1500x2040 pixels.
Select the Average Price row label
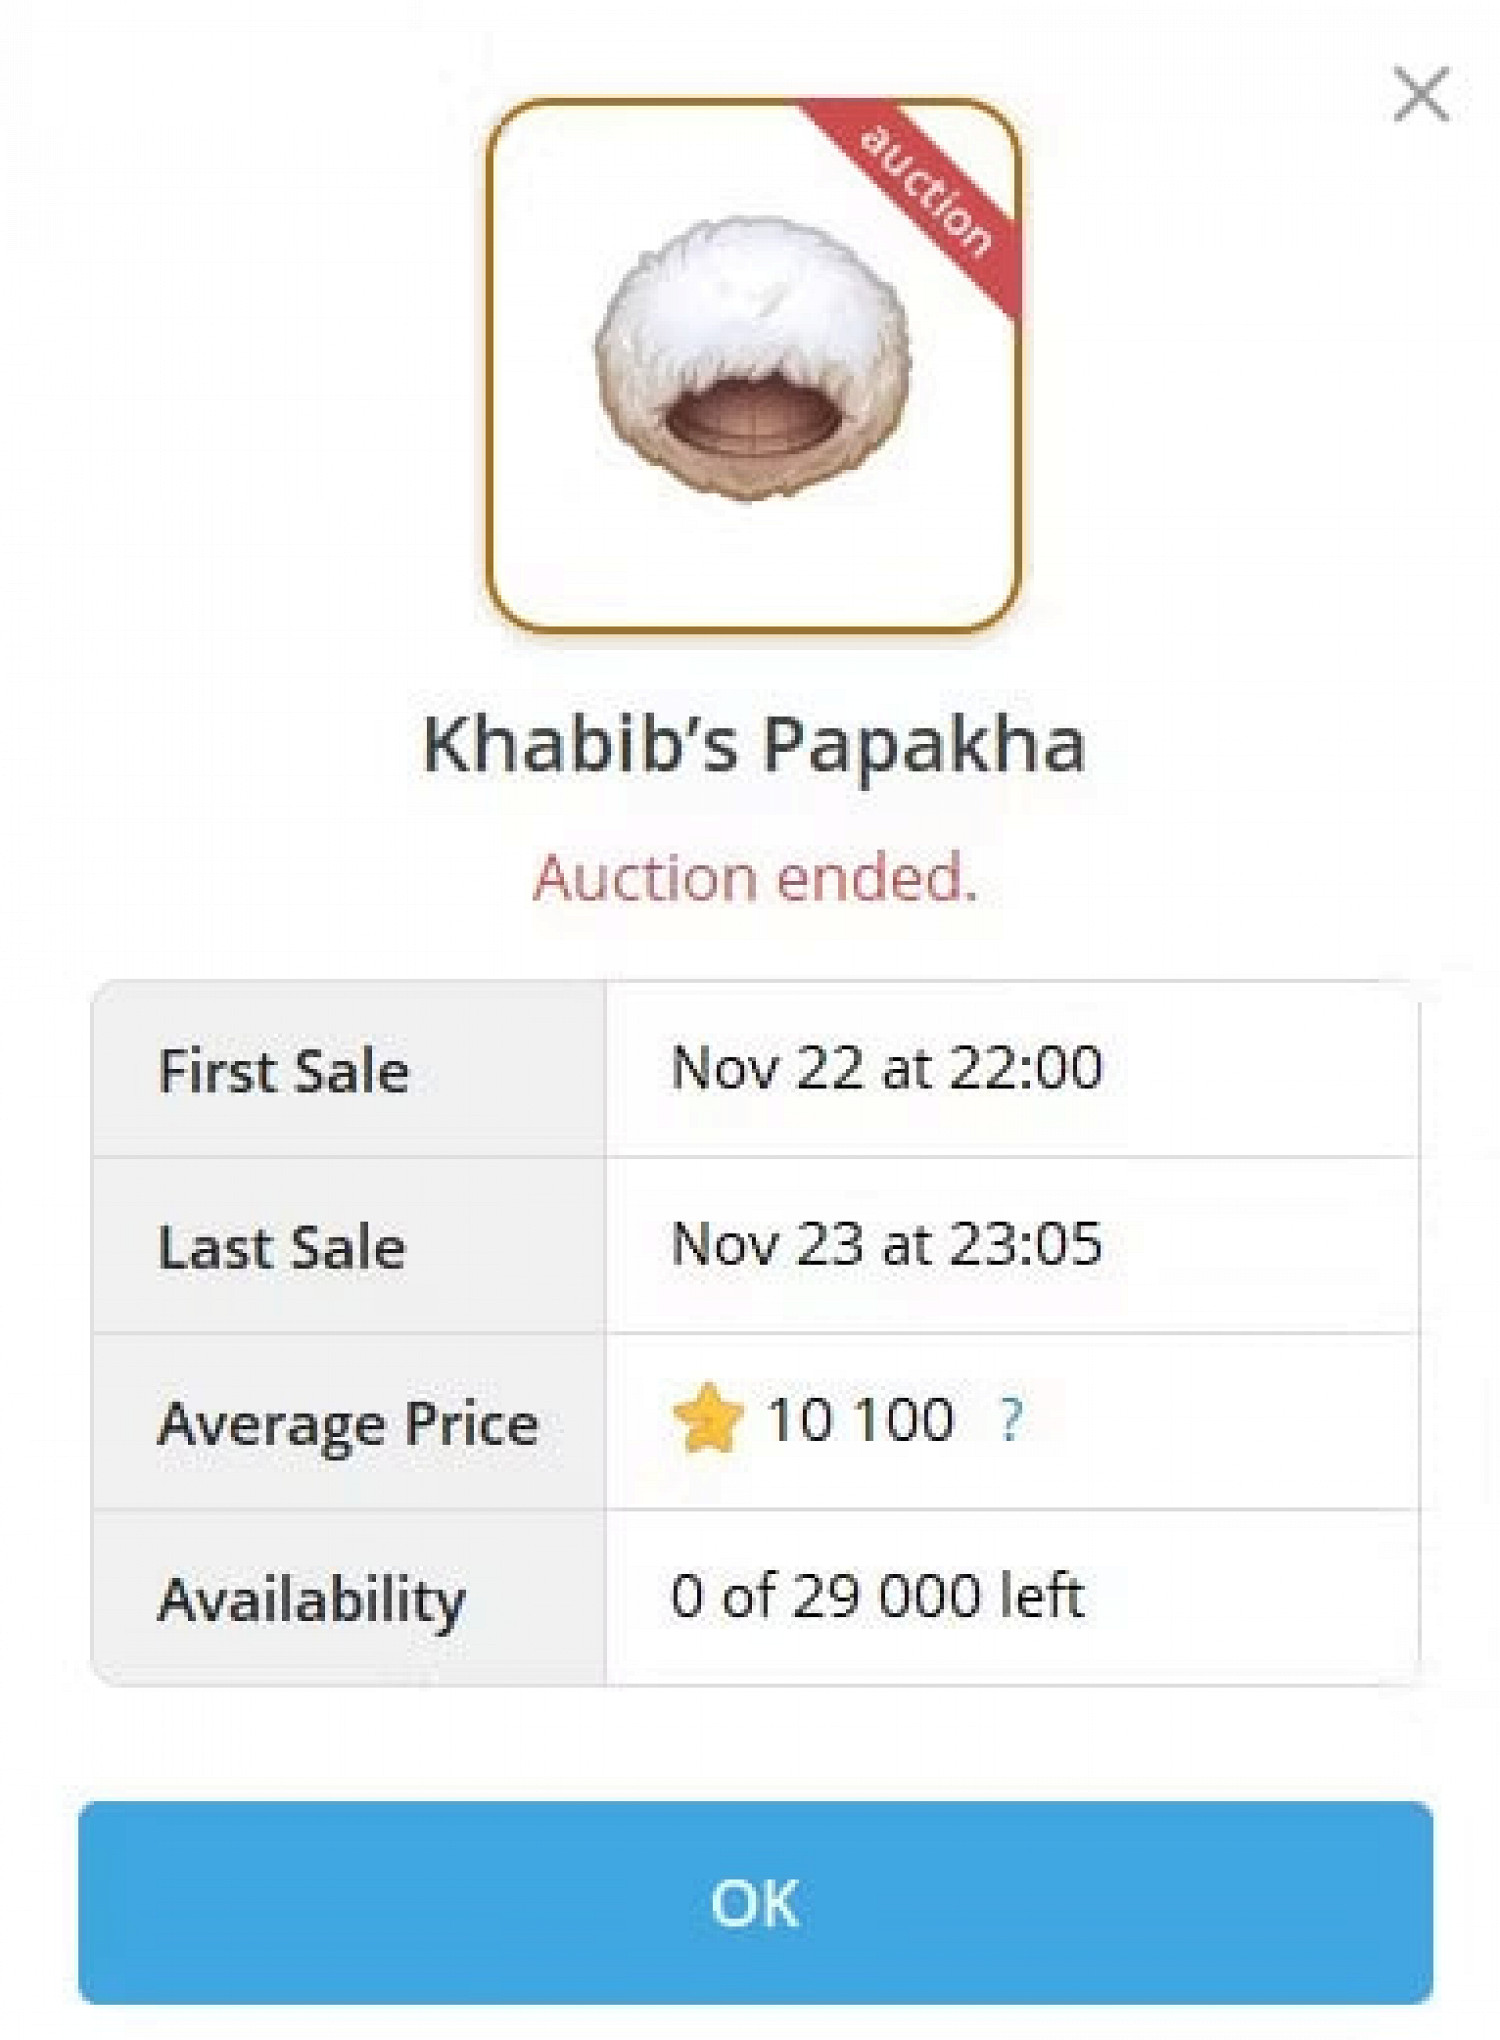tap(348, 1423)
